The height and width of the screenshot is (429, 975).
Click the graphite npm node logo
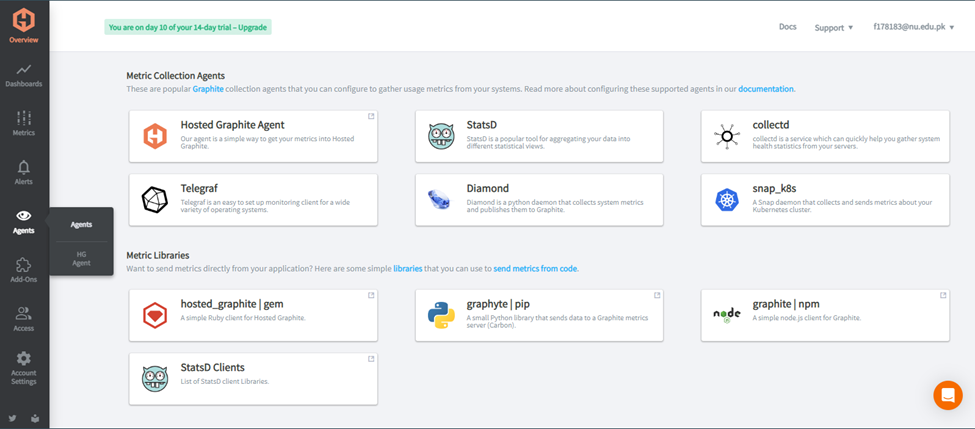click(727, 315)
